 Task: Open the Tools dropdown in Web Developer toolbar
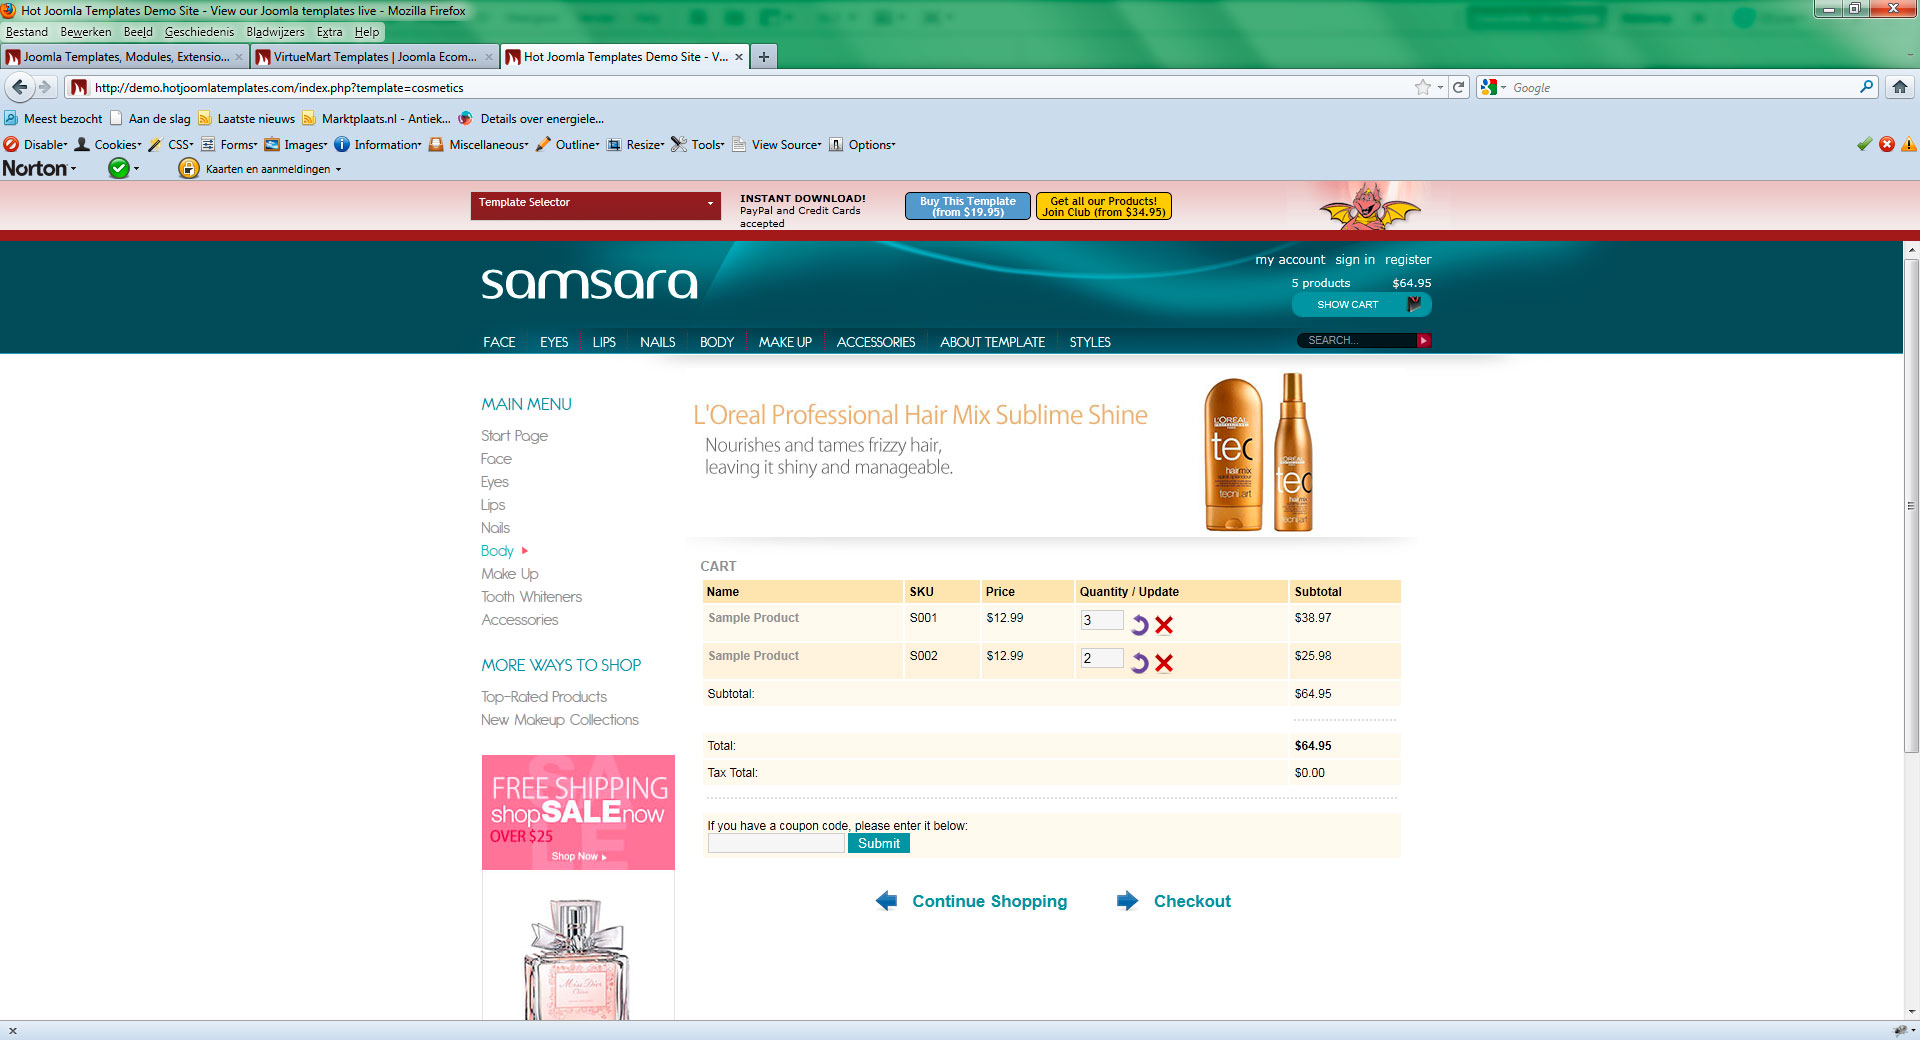[698, 144]
